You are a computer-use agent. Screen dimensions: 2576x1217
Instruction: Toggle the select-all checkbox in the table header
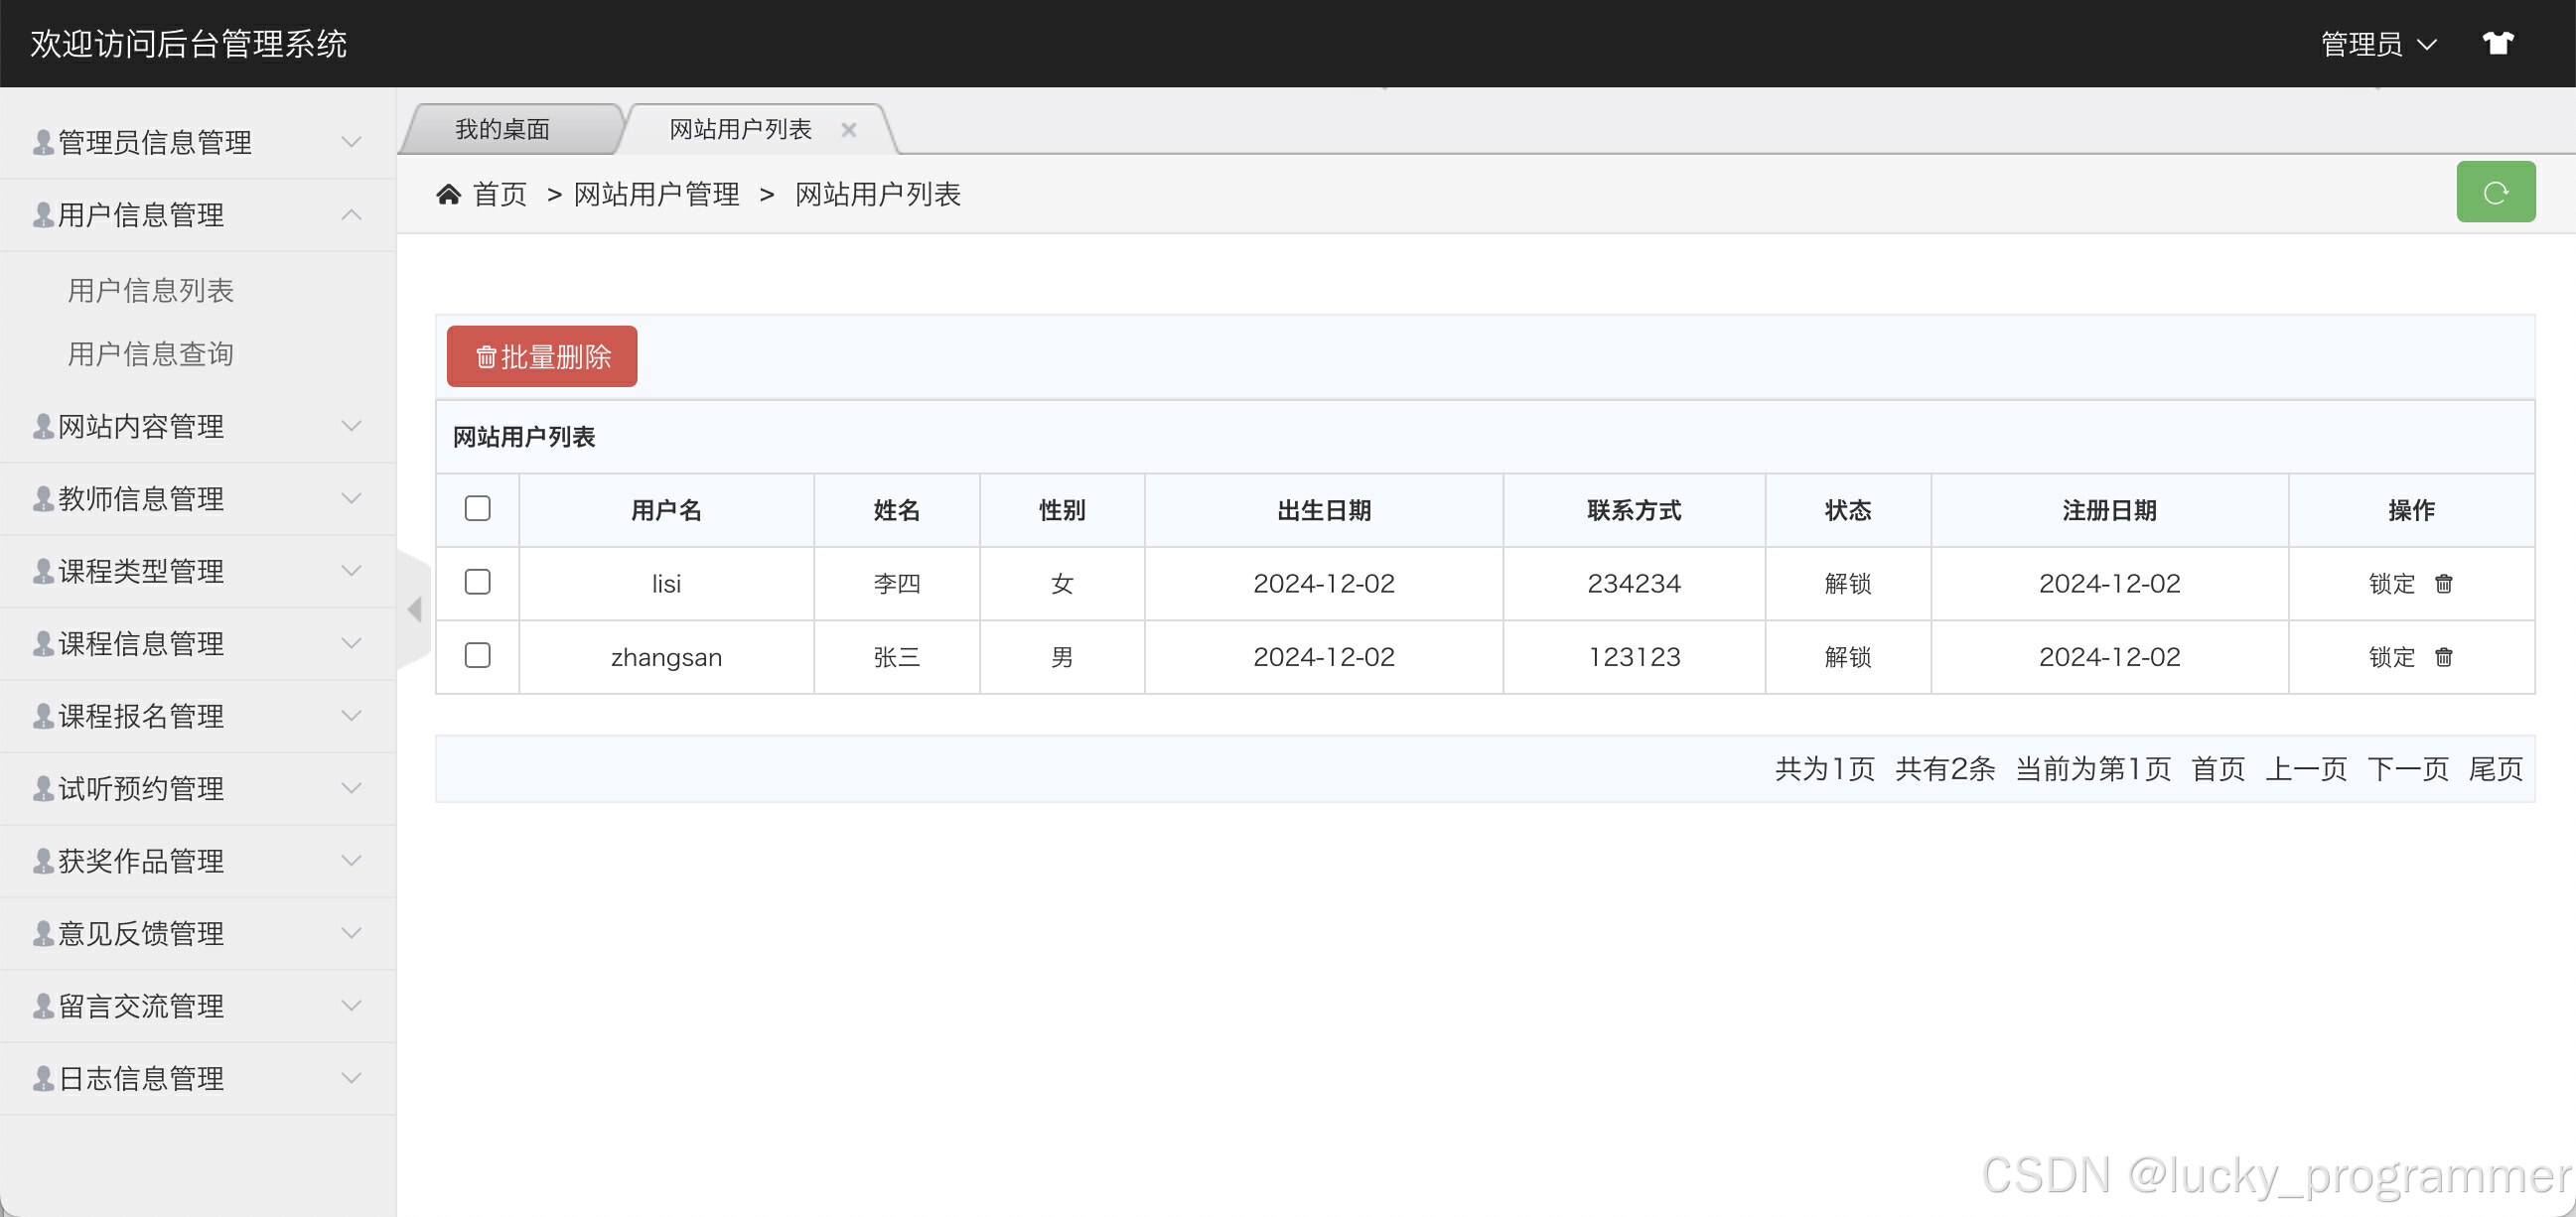click(x=477, y=508)
